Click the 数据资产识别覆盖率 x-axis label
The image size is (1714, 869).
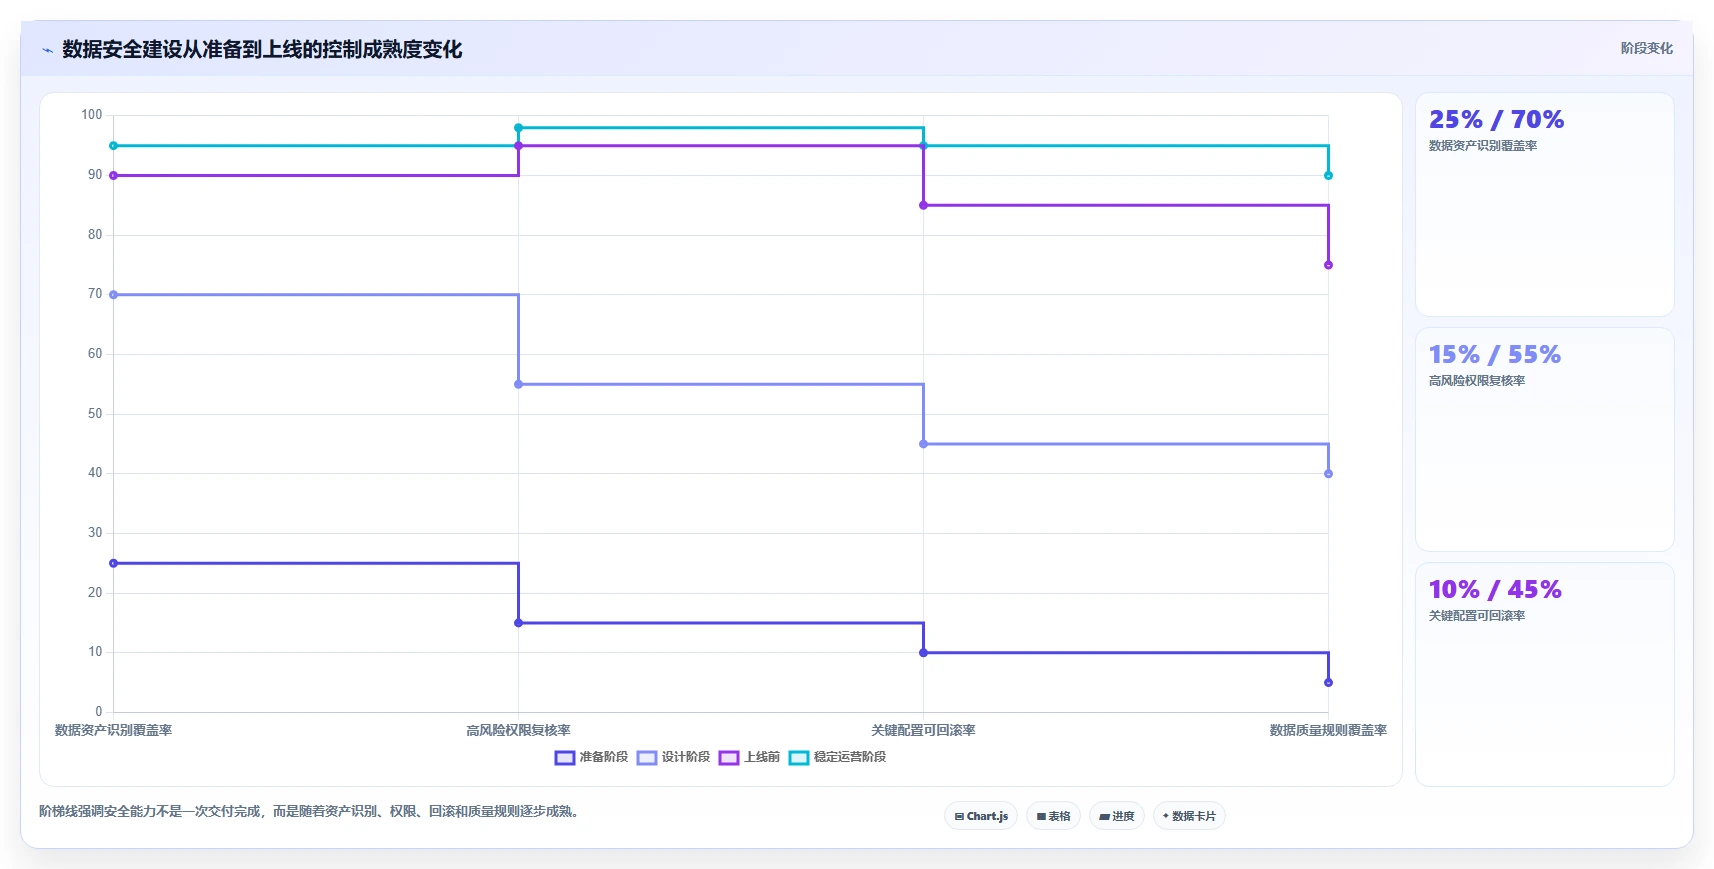tap(113, 731)
